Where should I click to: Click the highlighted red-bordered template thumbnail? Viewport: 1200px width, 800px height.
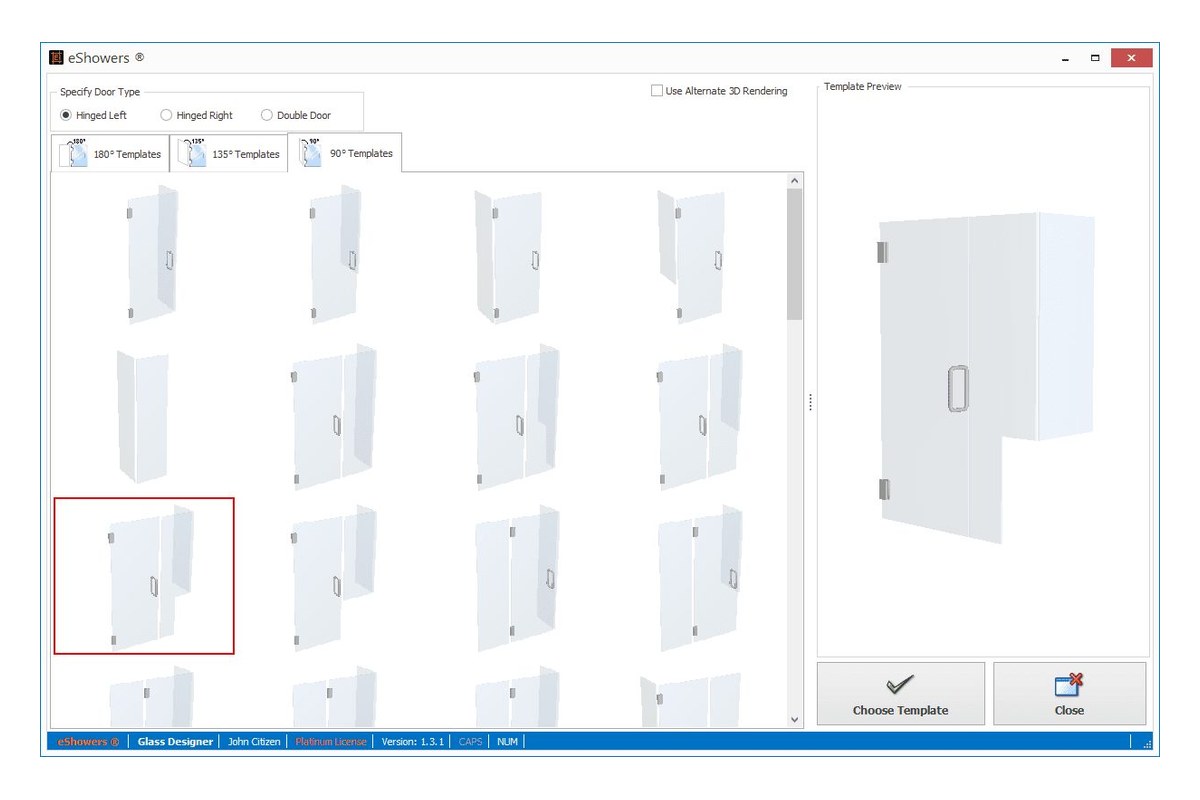click(144, 576)
